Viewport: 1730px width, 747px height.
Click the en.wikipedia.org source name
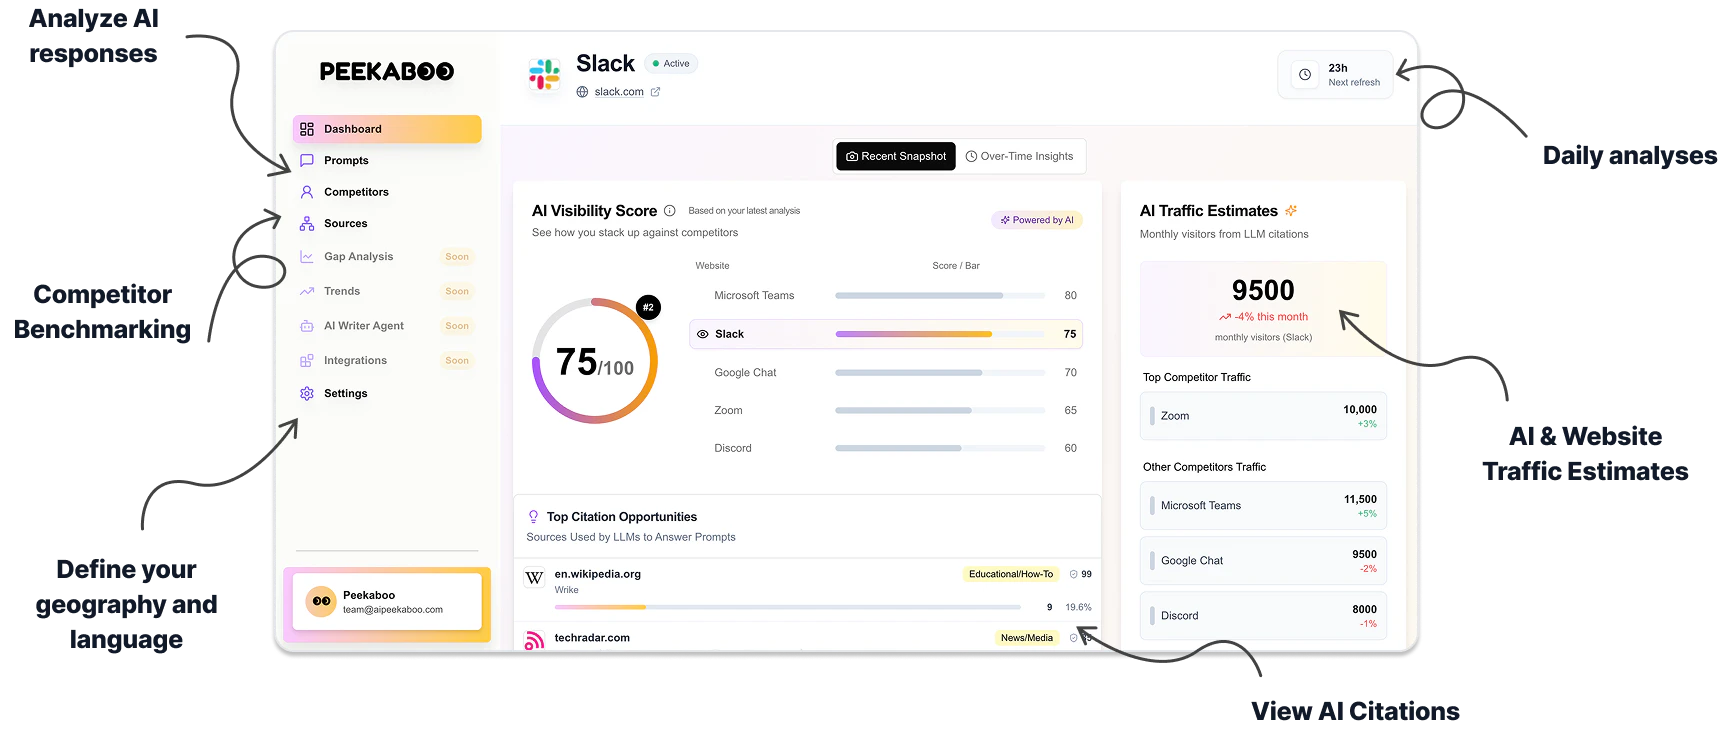[x=598, y=574]
